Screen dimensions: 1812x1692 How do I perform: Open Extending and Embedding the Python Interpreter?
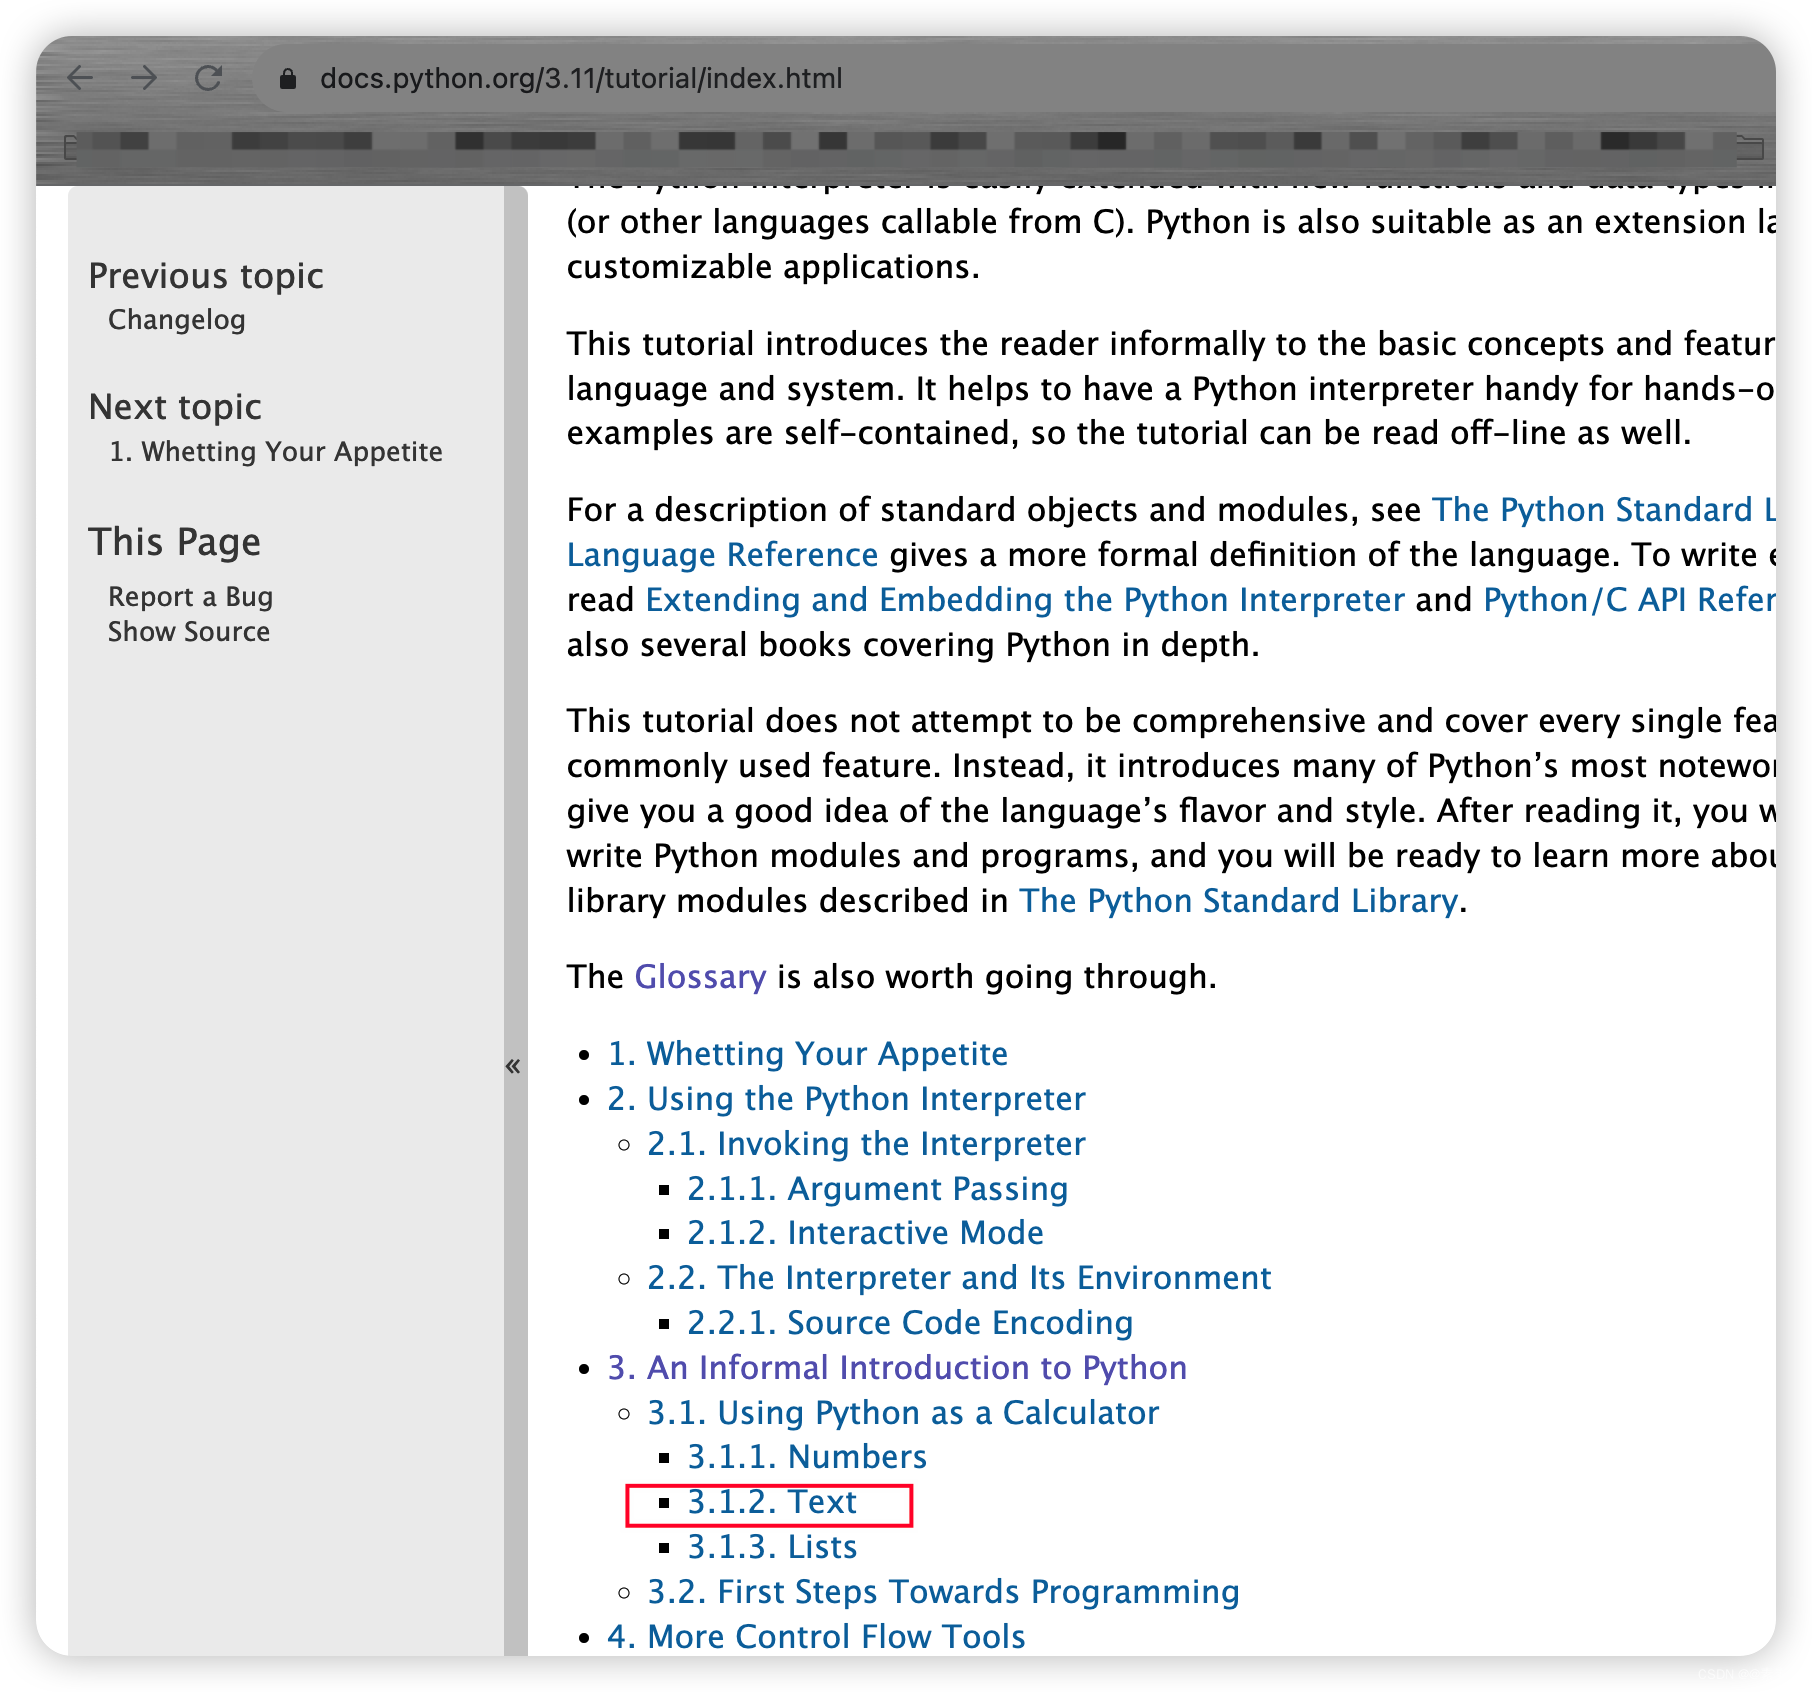point(1025,600)
